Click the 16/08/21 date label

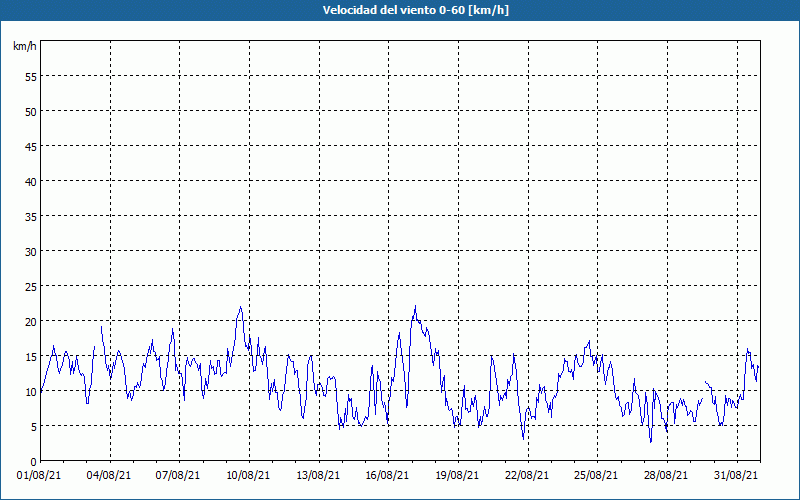coord(387,475)
